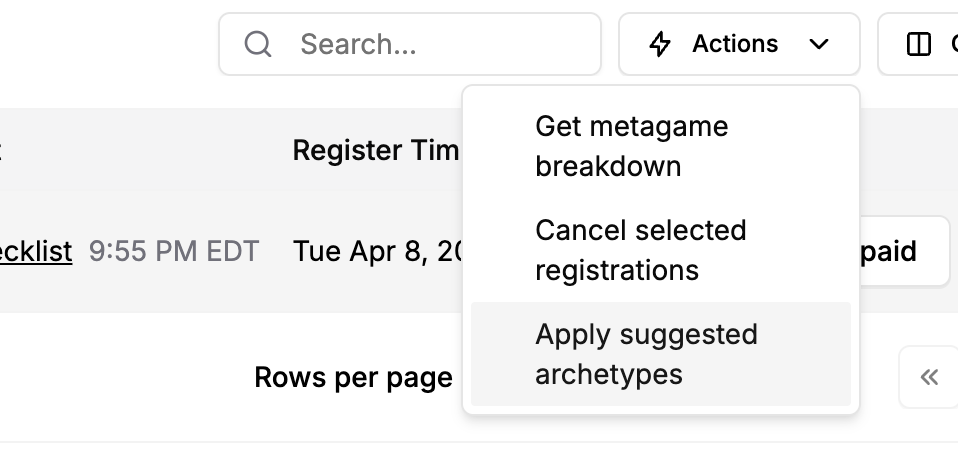Open the underlined decklist link

tap(35, 251)
